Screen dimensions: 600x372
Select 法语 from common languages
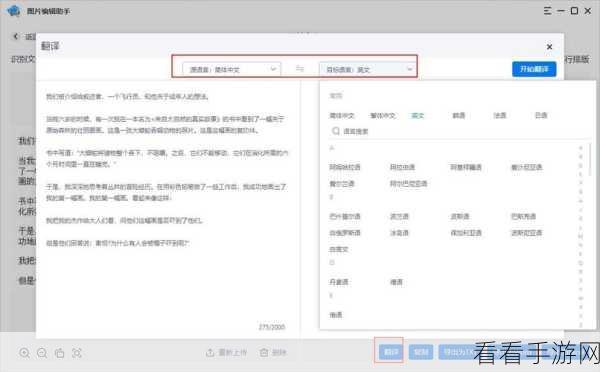click(x=500, y=116)
